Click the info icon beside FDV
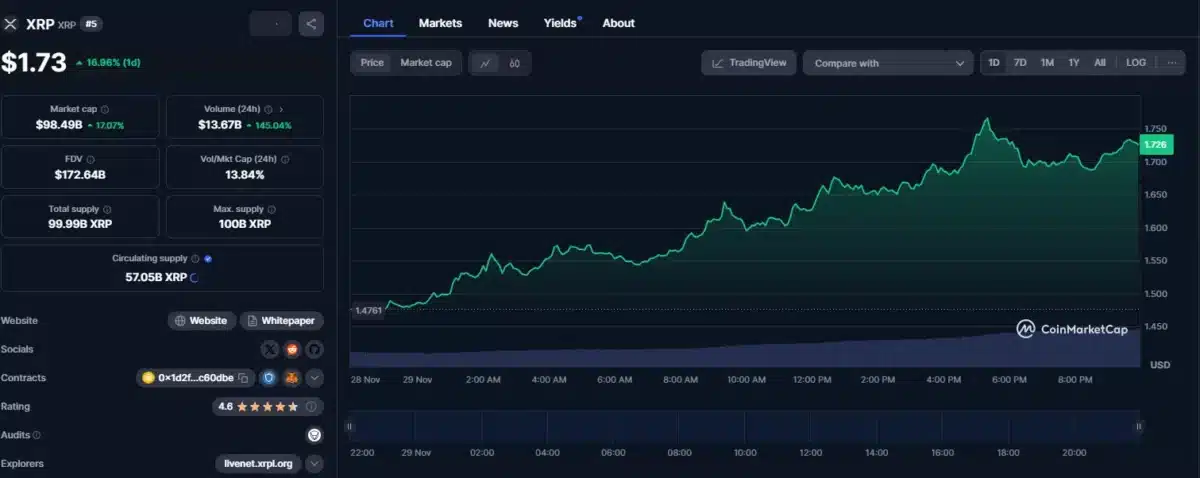The height and width of the screenshot is (478, 1200). (91, 159)
